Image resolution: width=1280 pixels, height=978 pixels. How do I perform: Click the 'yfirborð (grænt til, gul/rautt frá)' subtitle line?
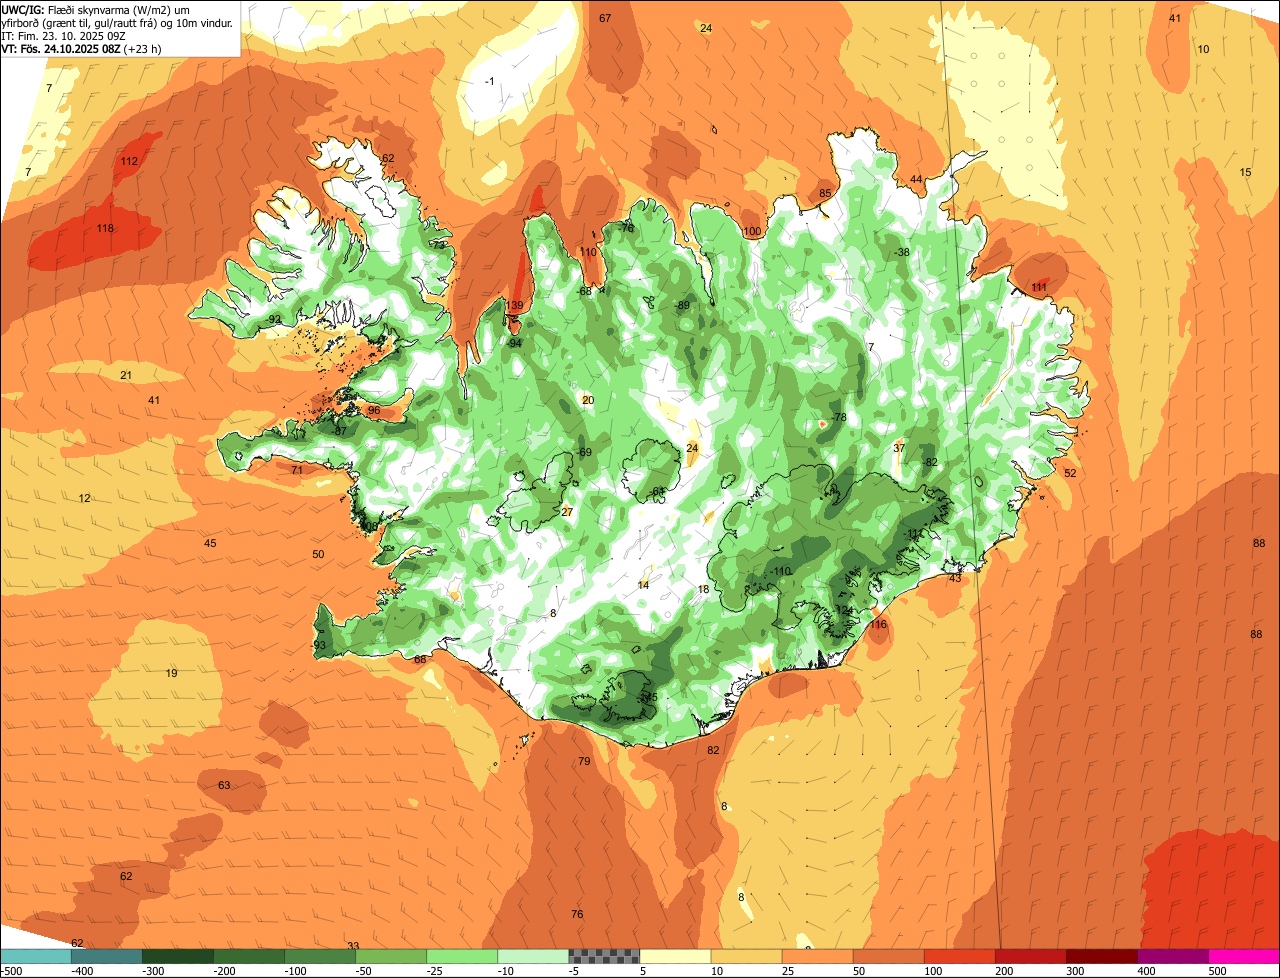119,22
